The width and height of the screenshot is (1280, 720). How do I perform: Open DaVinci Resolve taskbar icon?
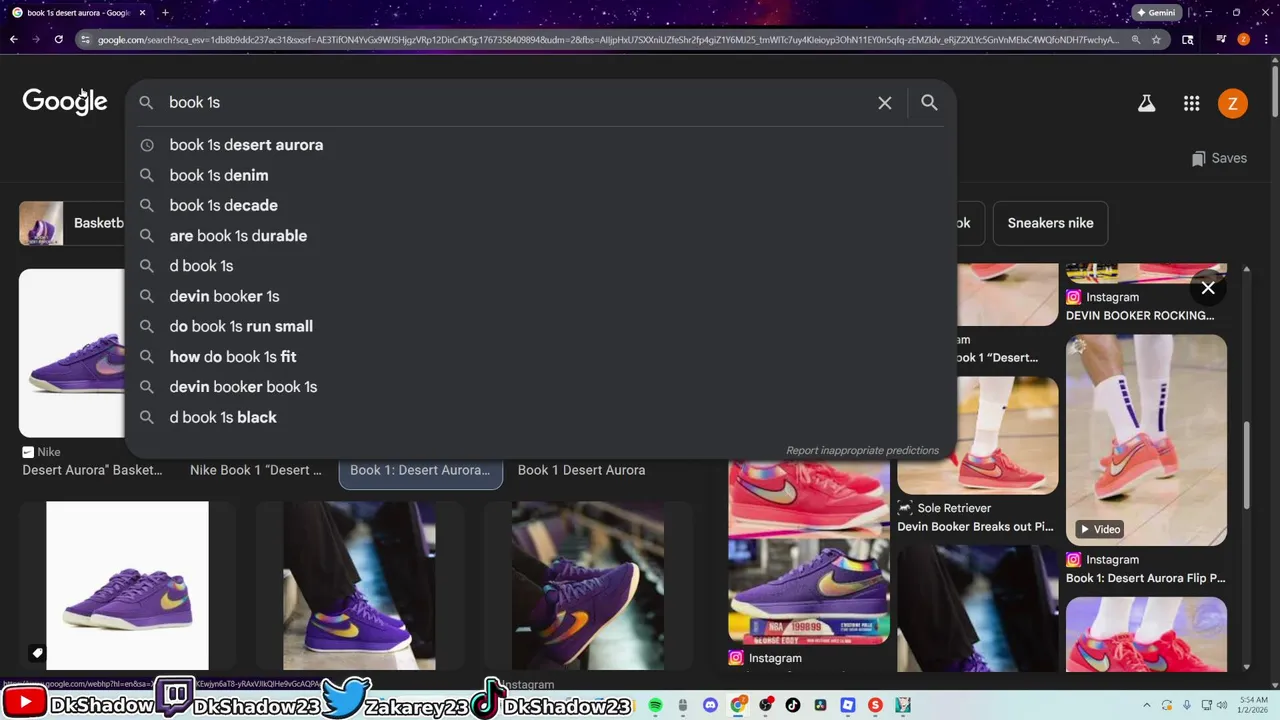pyautogui.click(x=821, y=705)
